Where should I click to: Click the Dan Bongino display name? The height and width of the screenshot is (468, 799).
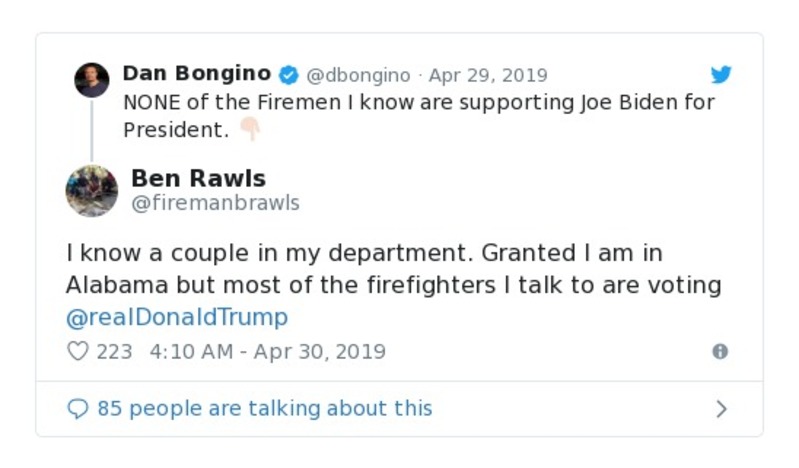[196, 74]
